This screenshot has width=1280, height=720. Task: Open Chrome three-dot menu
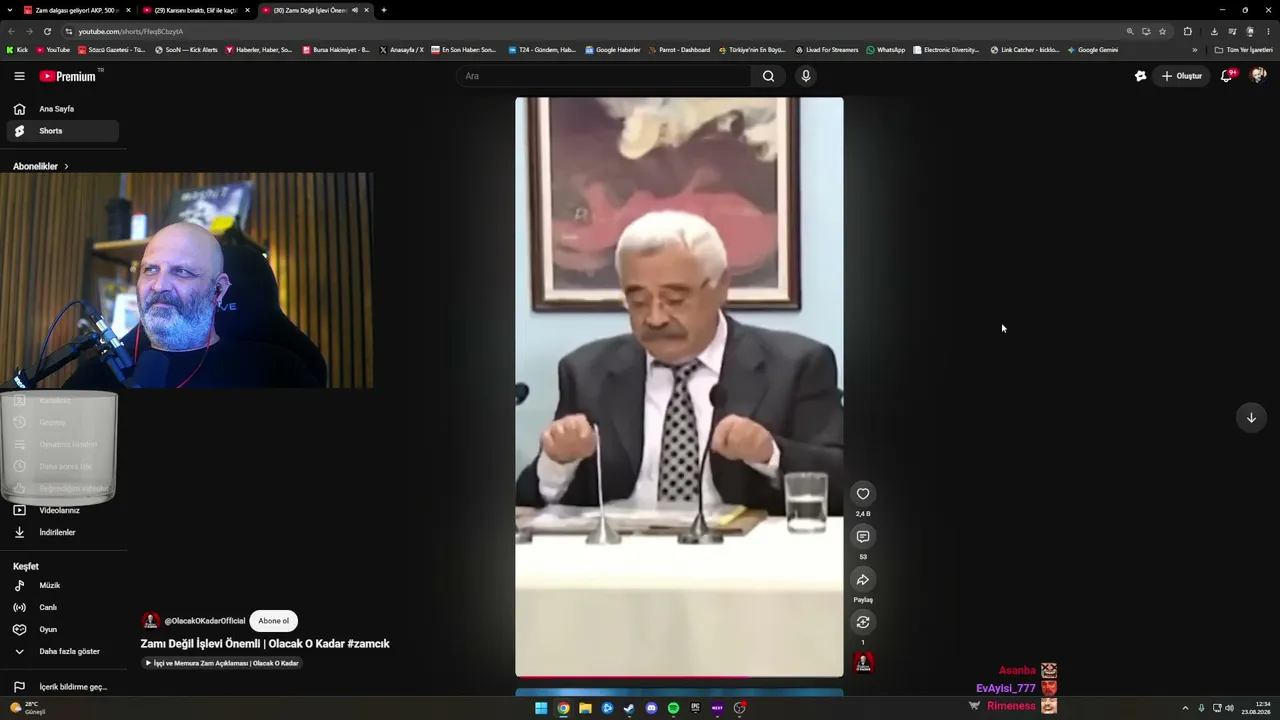(1268, 31)
